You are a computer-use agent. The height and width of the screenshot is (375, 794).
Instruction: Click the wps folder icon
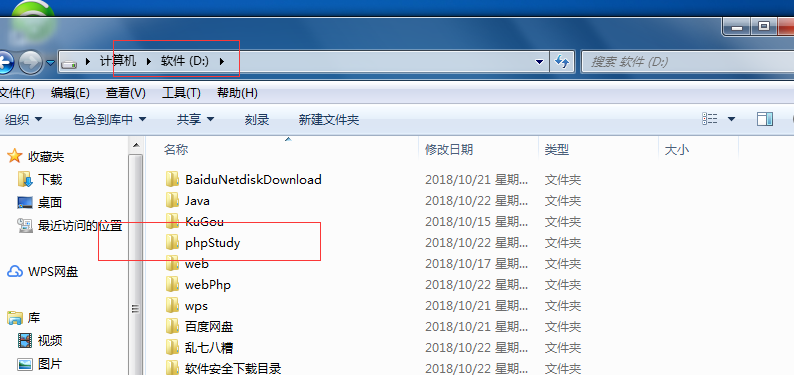(x=172, y=306)
